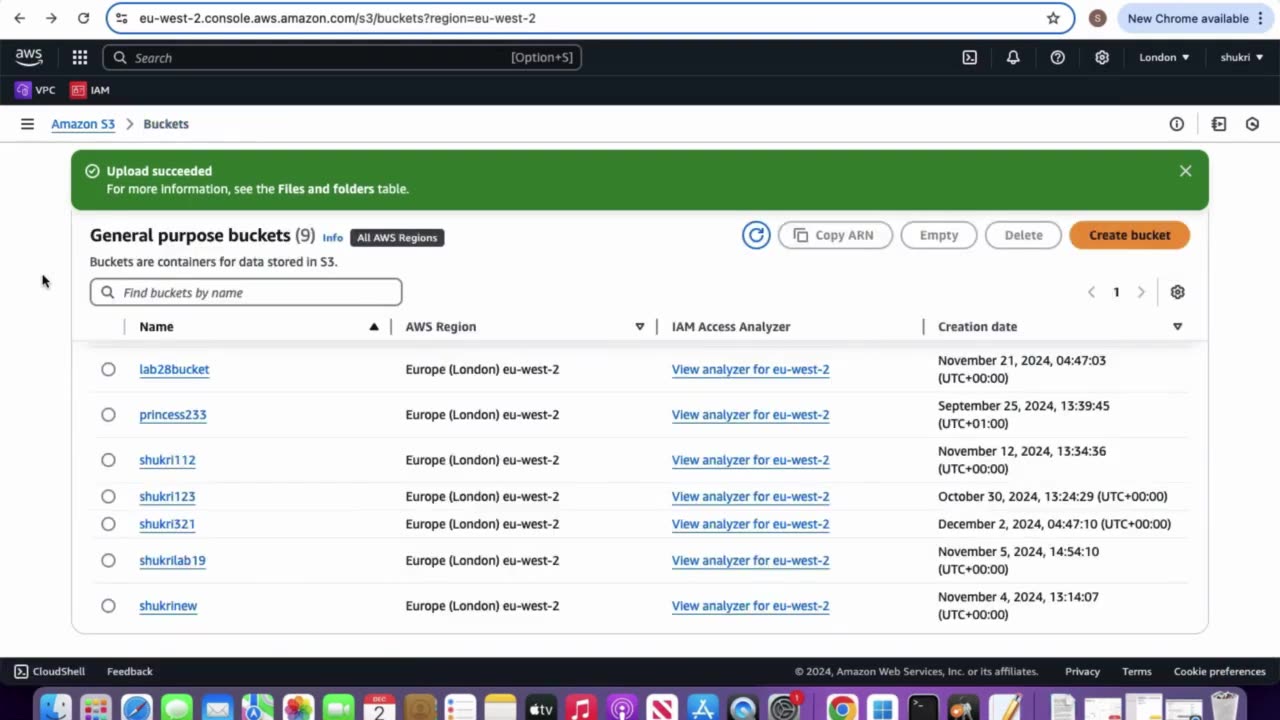This screenshot has height=720, width=1280.
Task: Sort by AWS Region column arrow
Action: (640, 327)
